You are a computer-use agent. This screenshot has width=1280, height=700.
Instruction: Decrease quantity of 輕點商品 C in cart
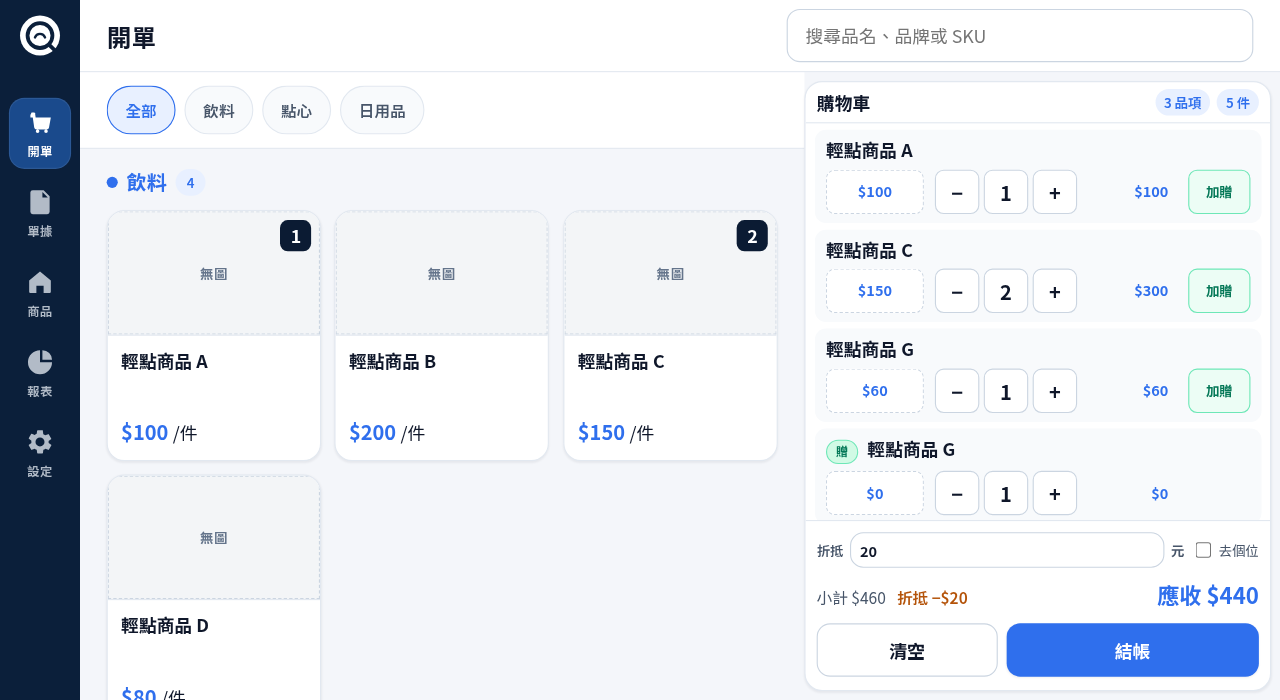tap(957, 291)
